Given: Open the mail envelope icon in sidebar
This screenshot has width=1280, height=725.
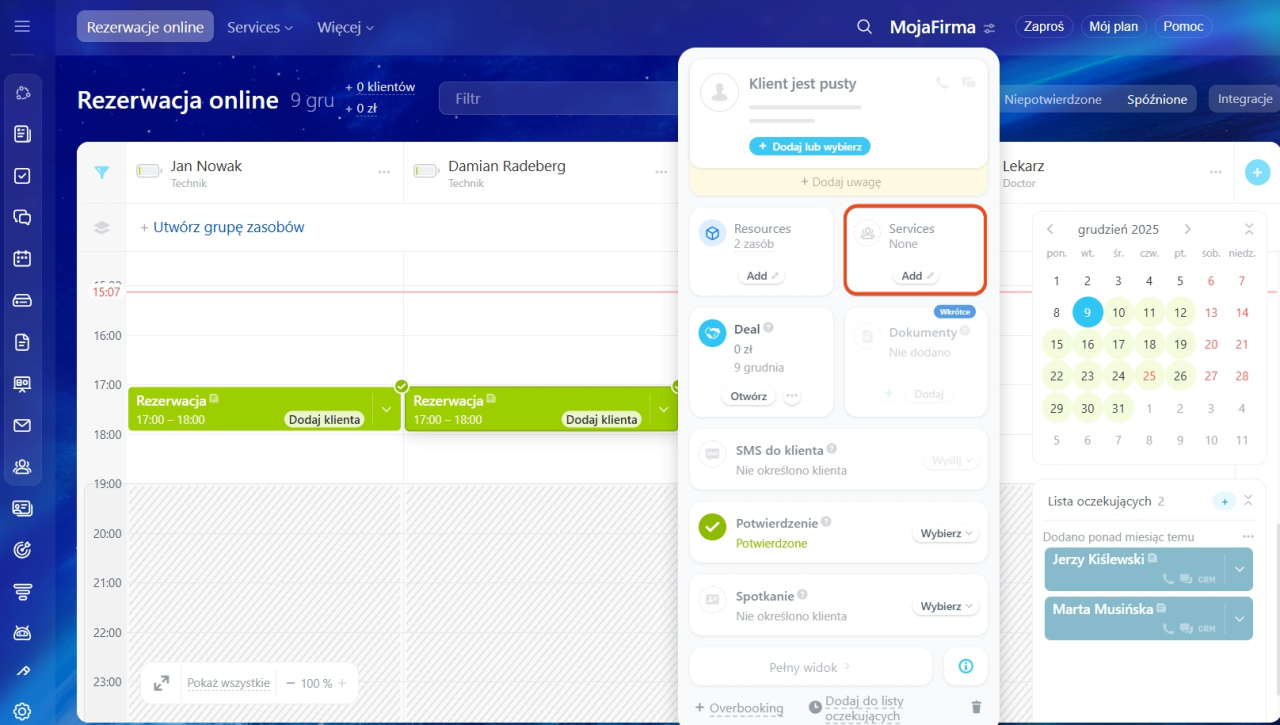Looking at the screenshot, I should [x=22, y=425].
